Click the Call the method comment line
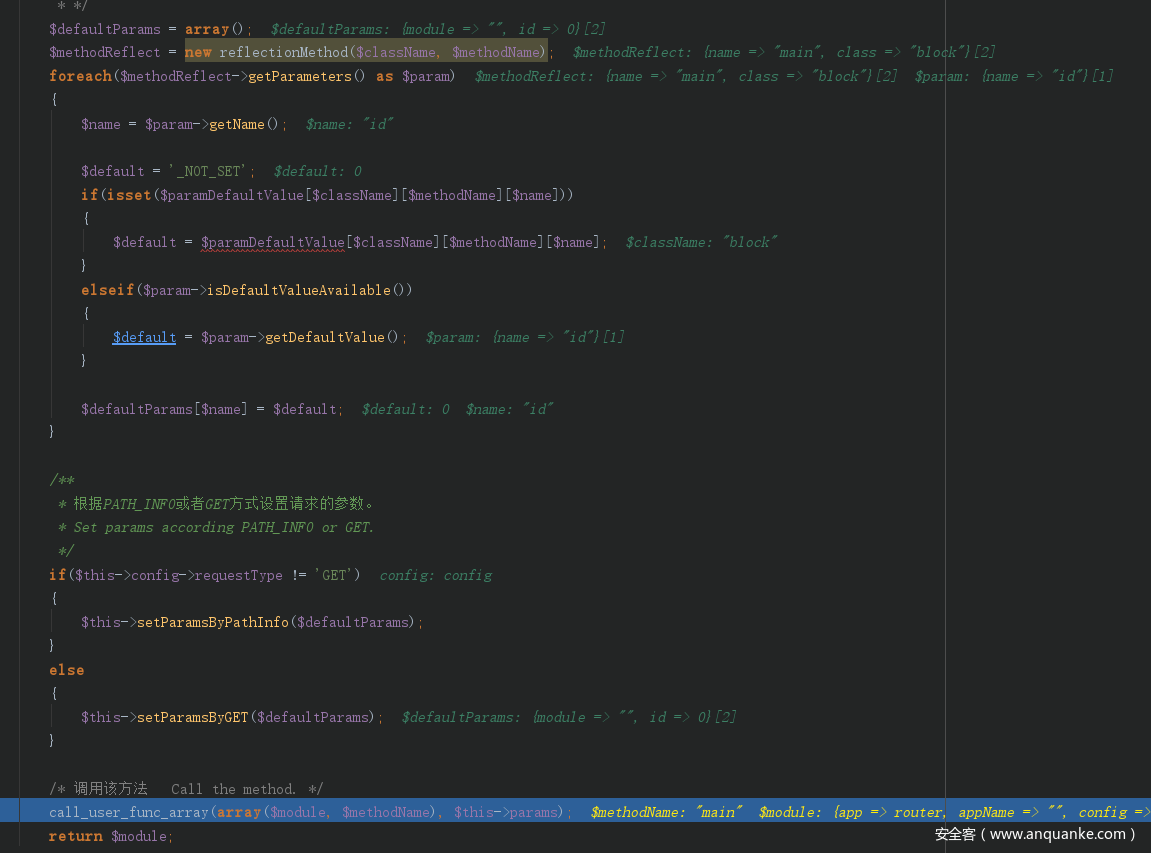1151x853 pixels. coord(196,789)
